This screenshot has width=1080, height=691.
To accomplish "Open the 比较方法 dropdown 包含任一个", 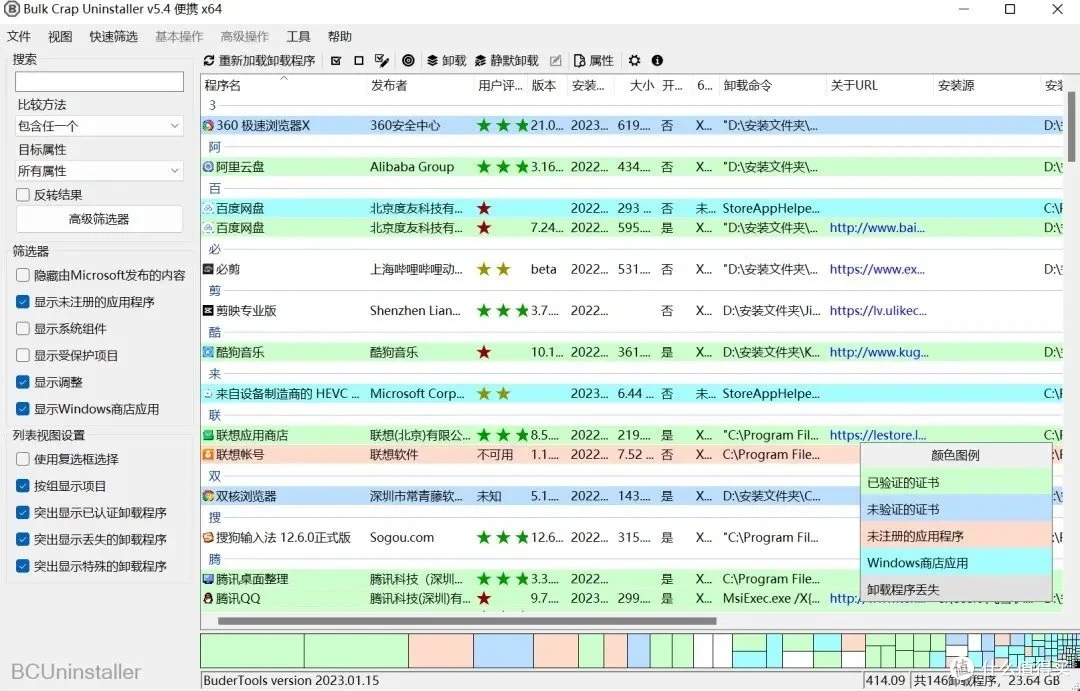I will point(99,126).
